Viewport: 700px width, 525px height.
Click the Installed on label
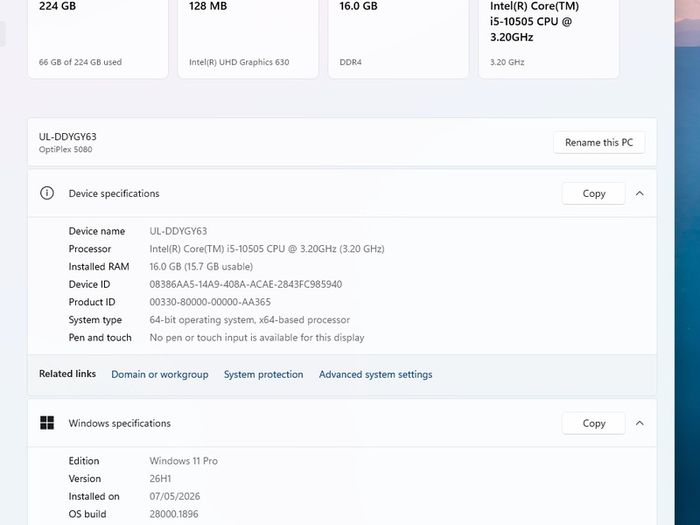click(94, 496)
